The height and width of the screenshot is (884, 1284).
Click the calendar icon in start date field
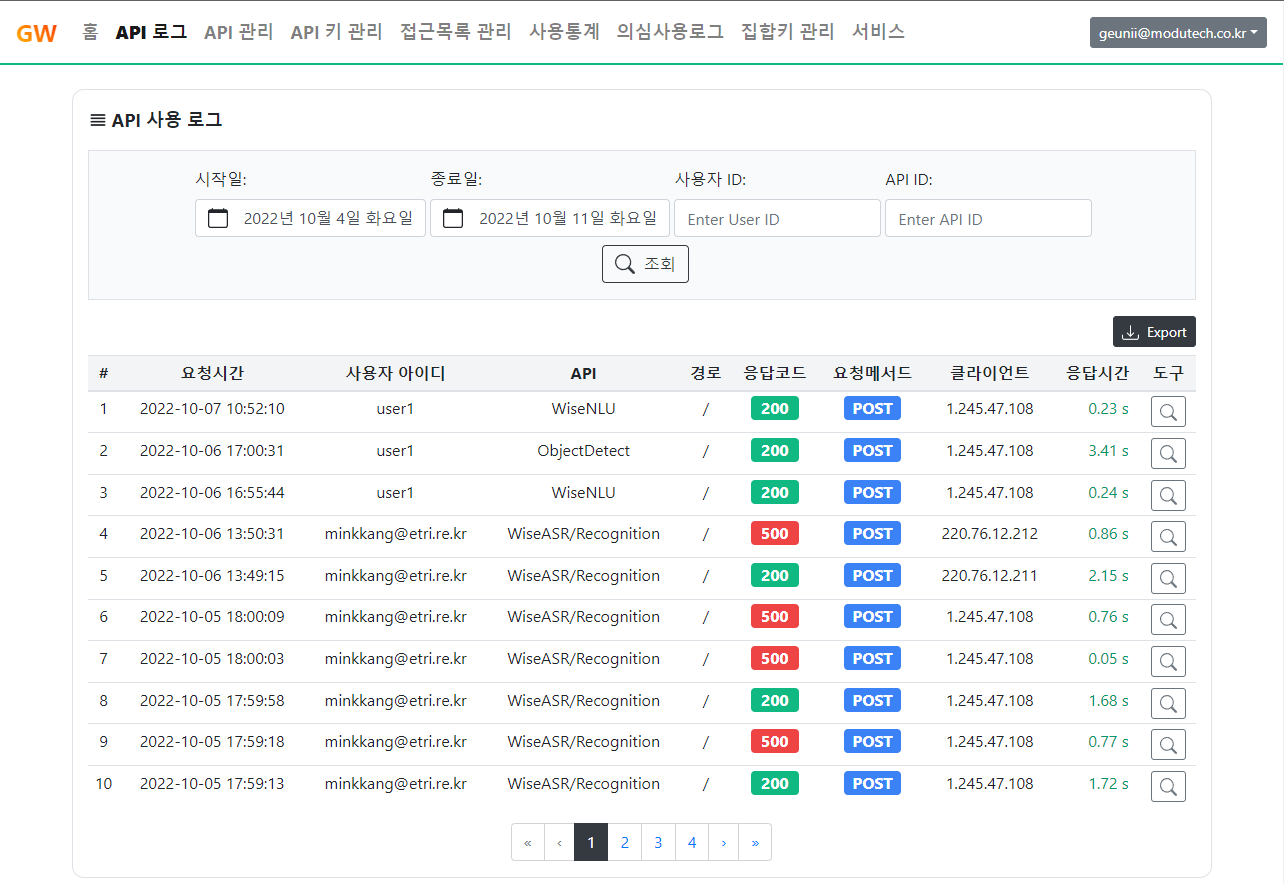click(218, 218)
